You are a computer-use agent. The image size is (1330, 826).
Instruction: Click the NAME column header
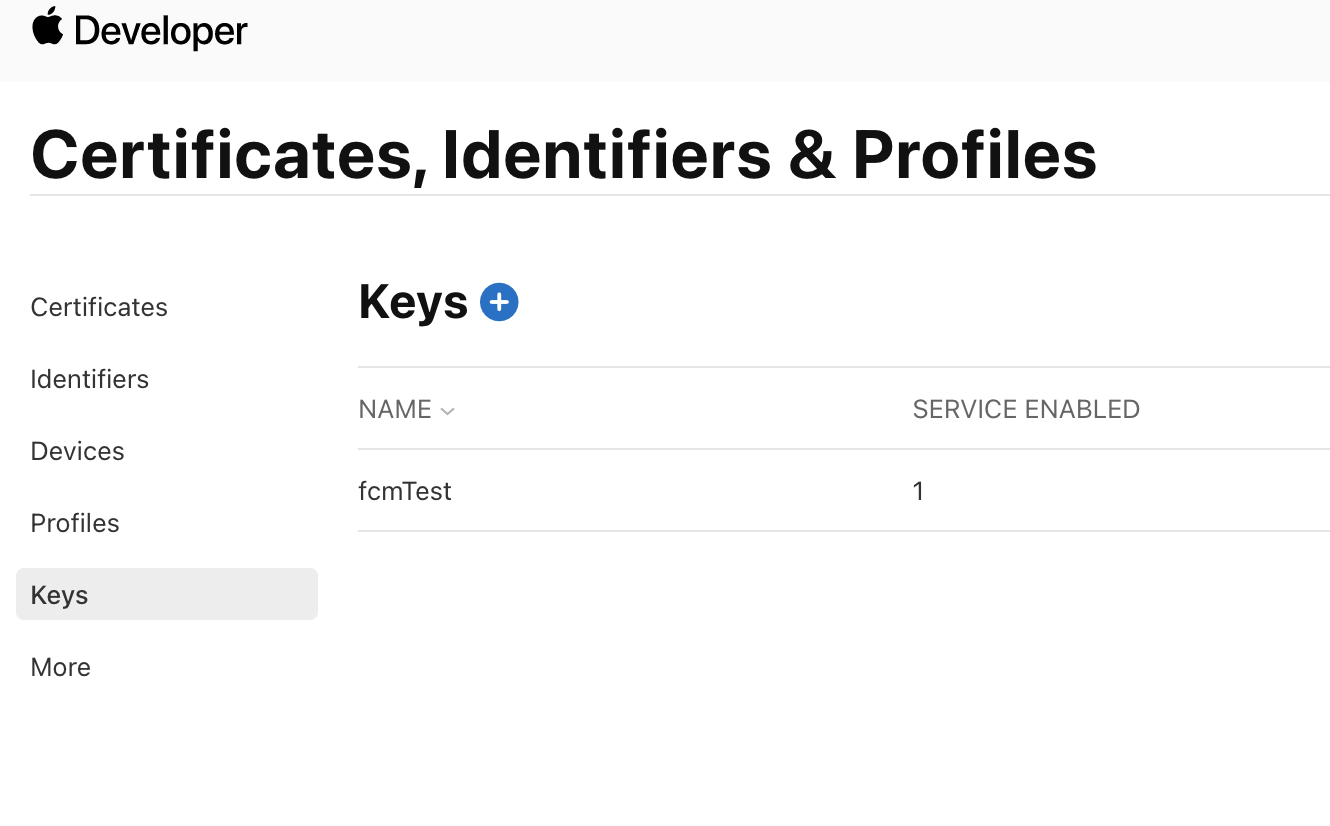[395, 409]
